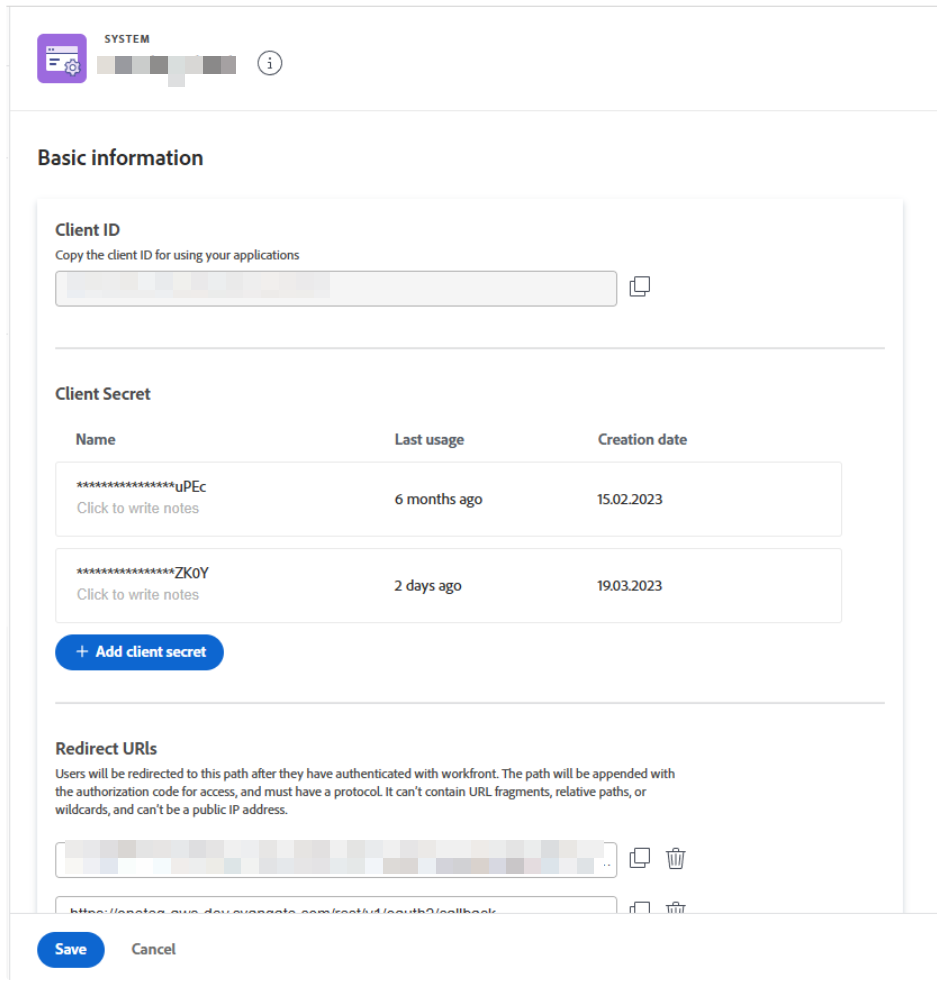This screenshot has height=987, width=937.
Task: Copy the first redirect URL
Action: [x=640, y=858]
